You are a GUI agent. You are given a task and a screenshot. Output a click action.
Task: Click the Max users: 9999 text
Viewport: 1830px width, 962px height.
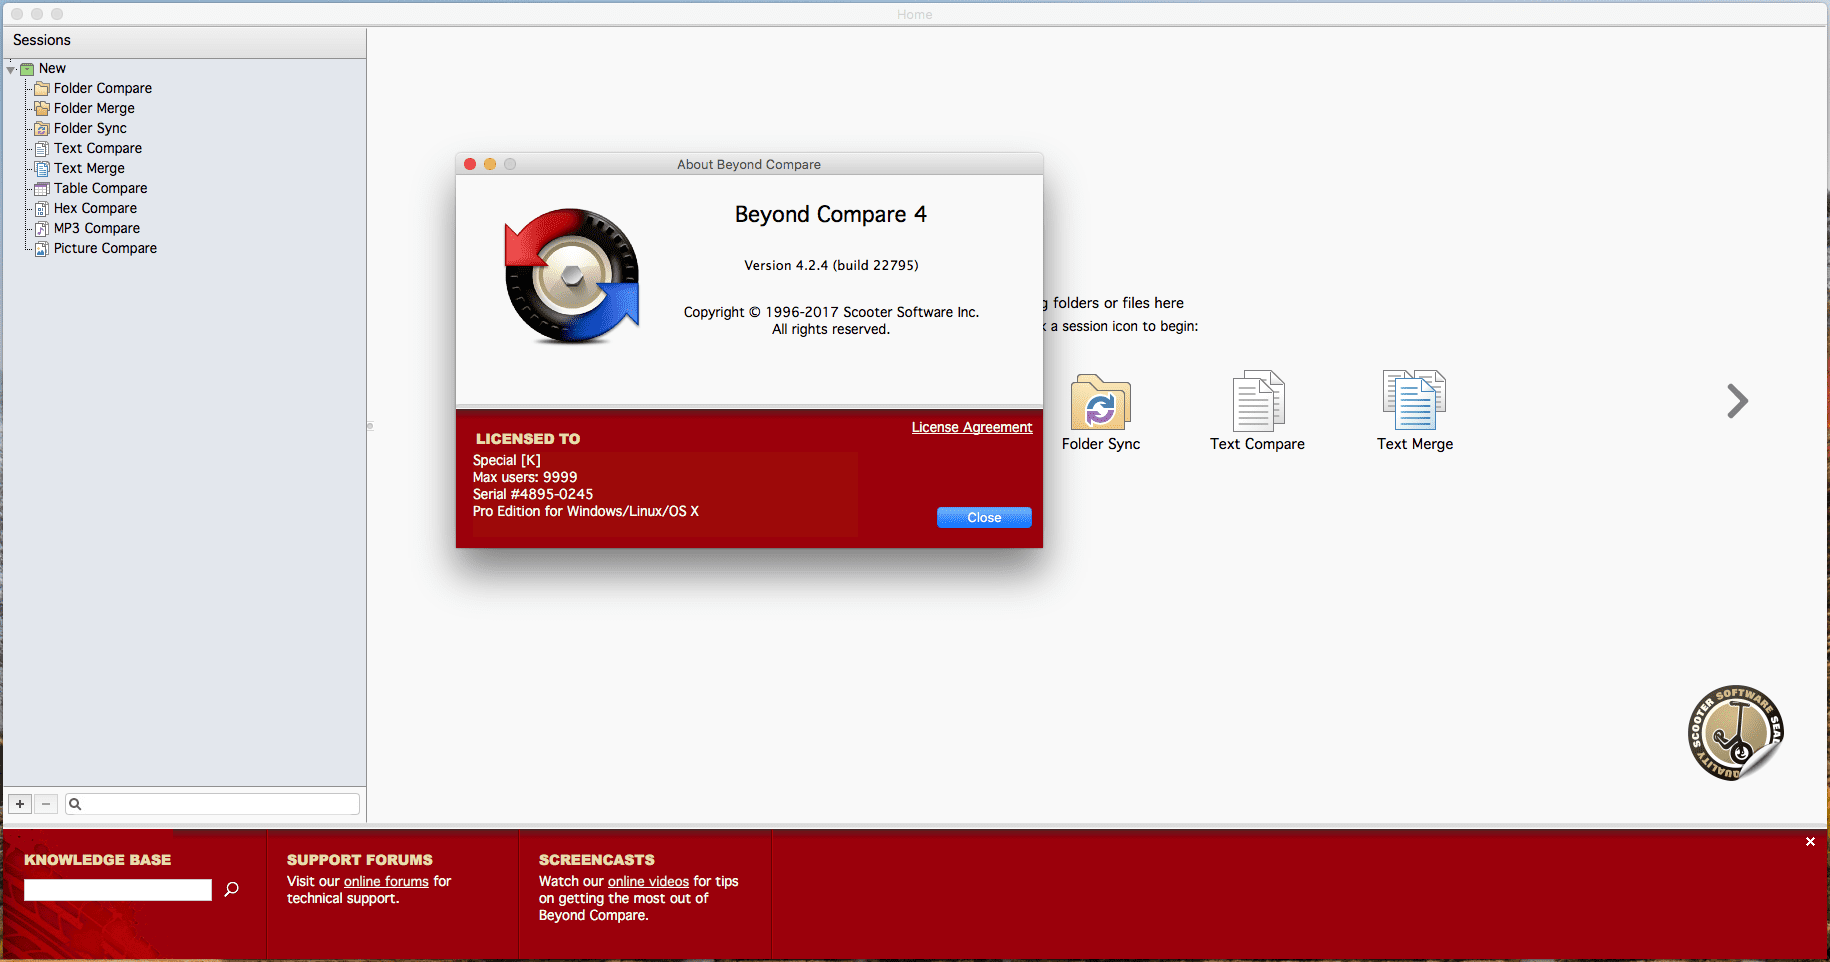point(525,478)
